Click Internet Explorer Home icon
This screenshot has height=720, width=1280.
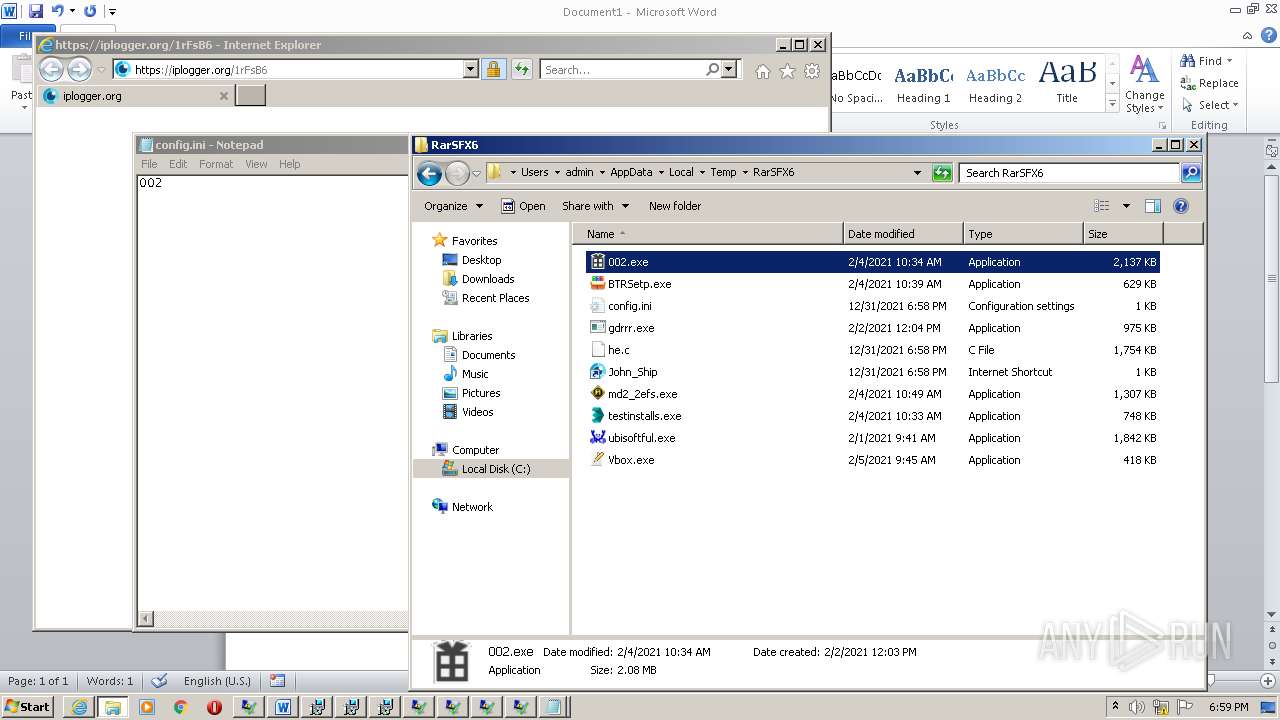763,71
